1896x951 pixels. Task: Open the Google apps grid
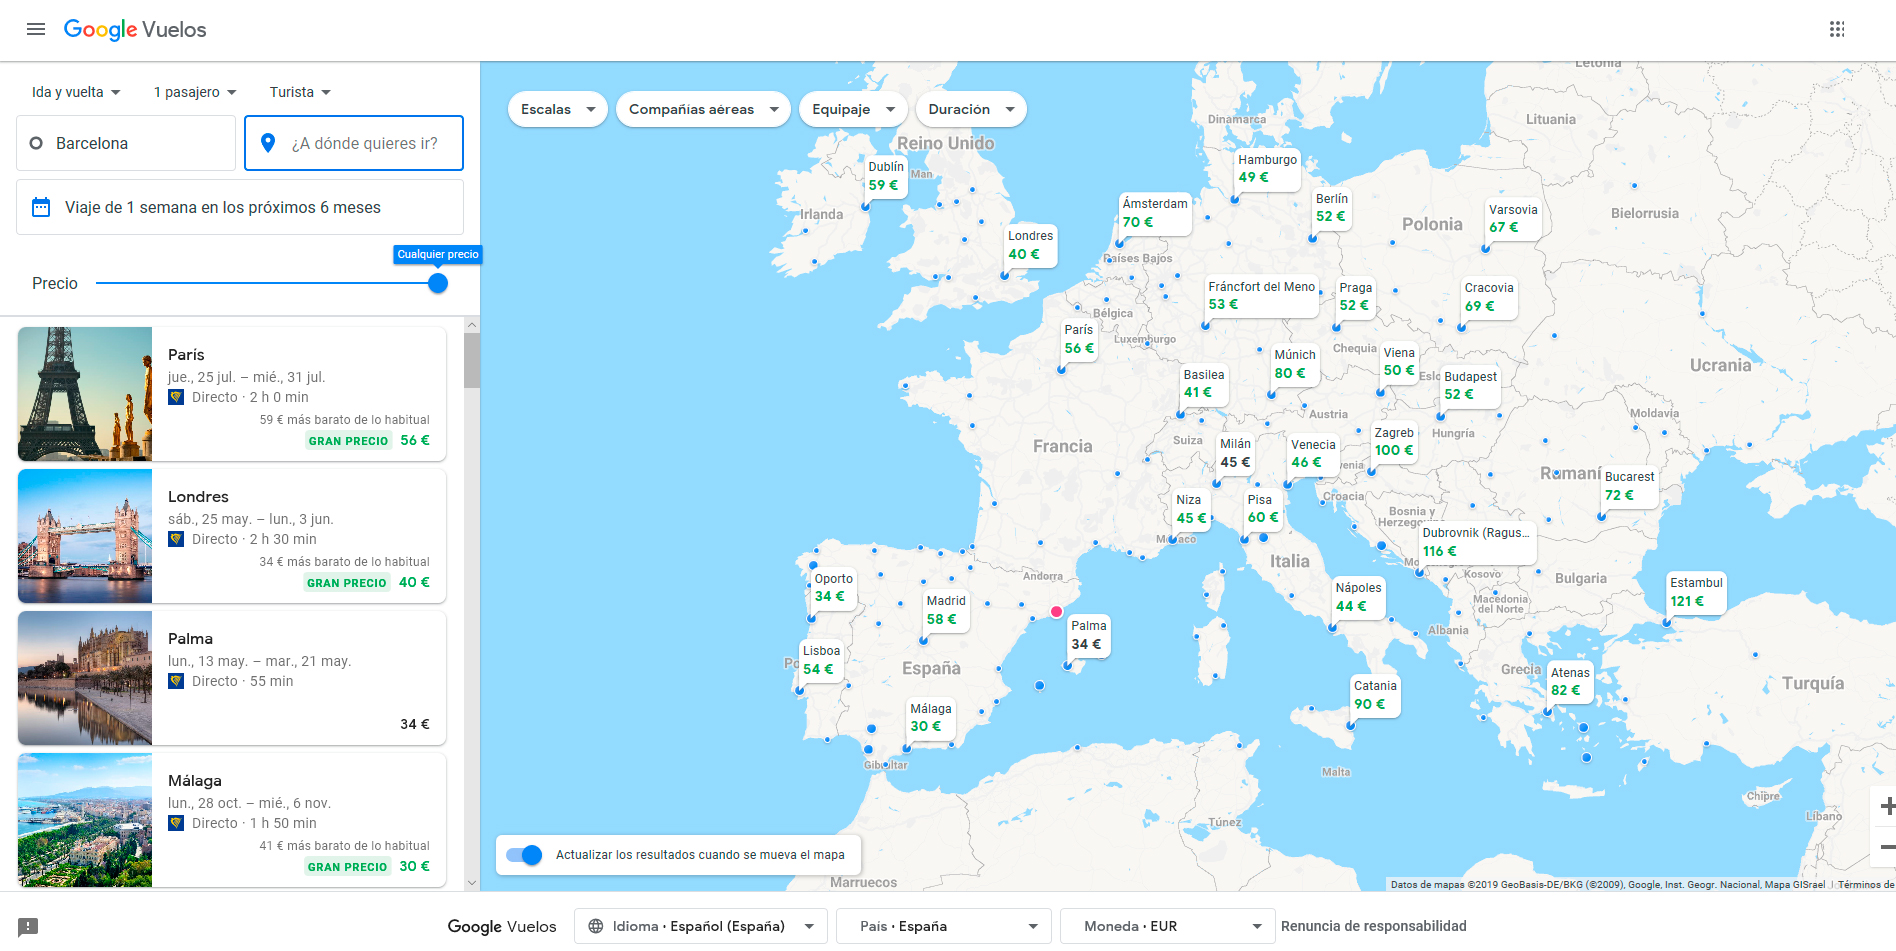(x=1837, y=29)
